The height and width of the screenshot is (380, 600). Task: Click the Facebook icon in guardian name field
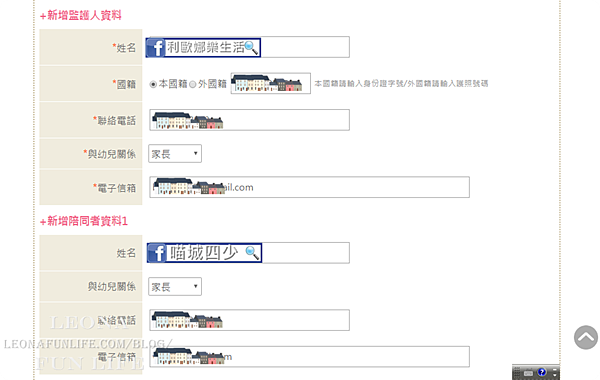pos(155,48)
